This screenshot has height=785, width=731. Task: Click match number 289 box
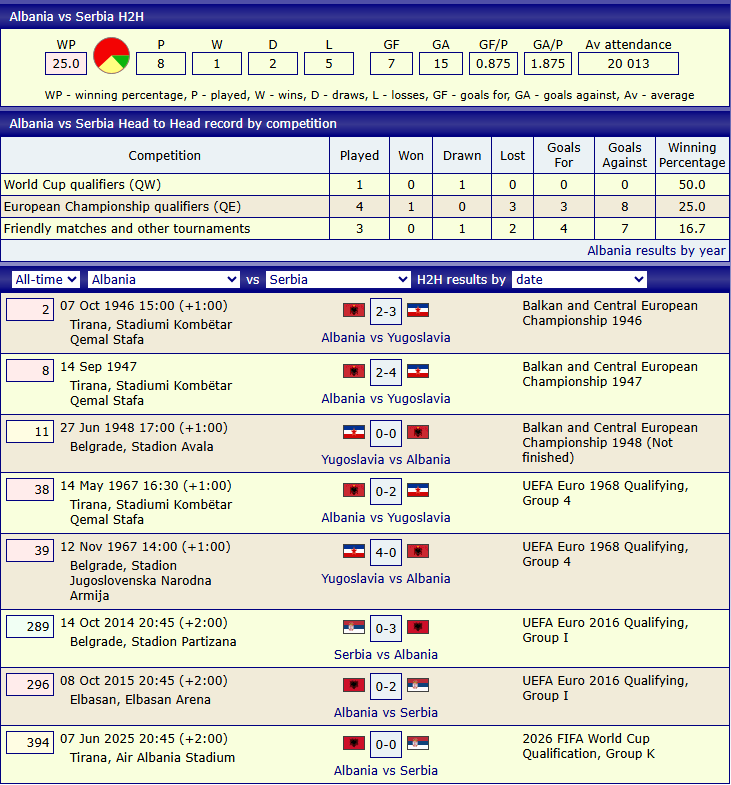click(x=30, y=626)
